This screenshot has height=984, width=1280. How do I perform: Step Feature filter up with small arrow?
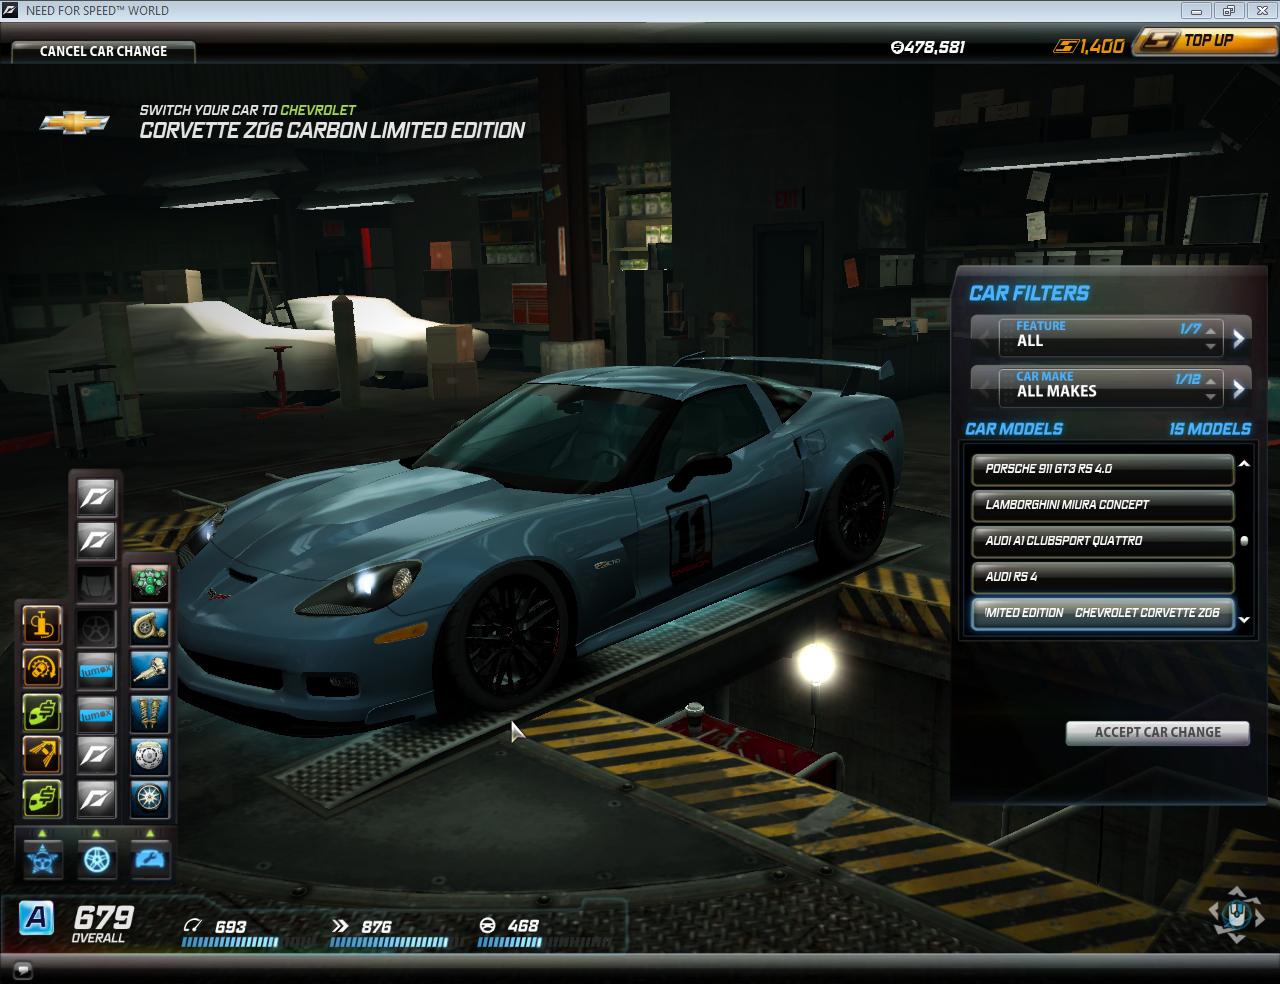coord(1211,330)
